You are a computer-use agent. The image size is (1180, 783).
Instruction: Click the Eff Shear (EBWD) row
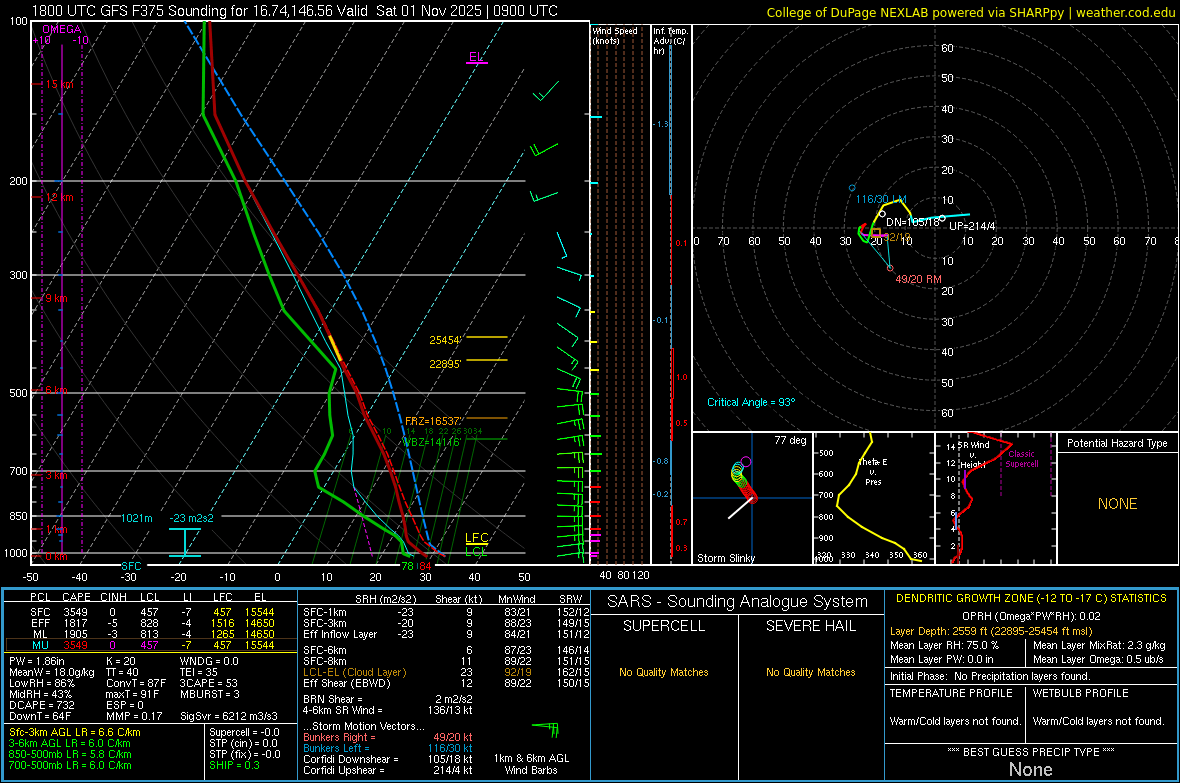446,684
